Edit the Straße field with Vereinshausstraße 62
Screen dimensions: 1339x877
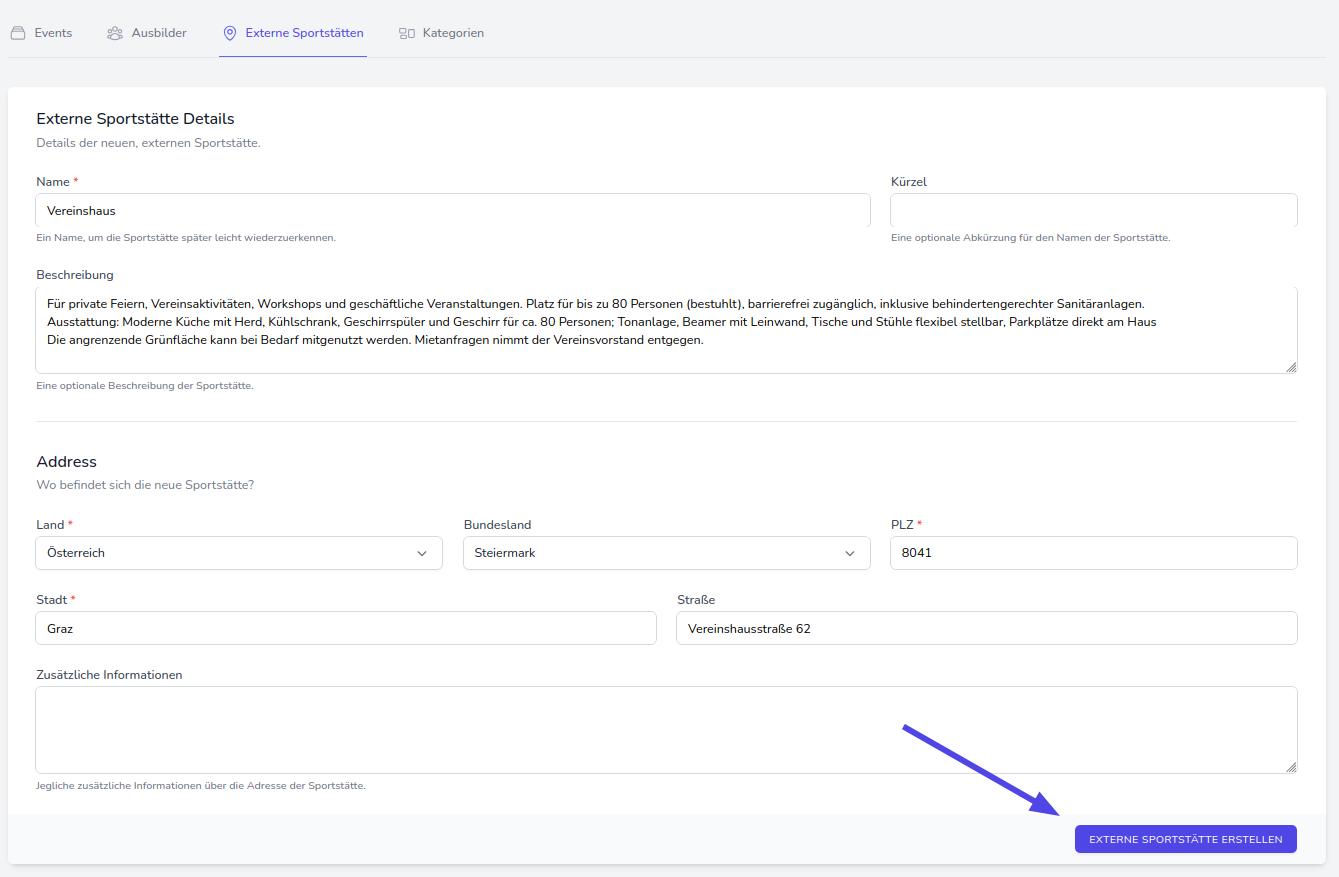tap(986, 628)
